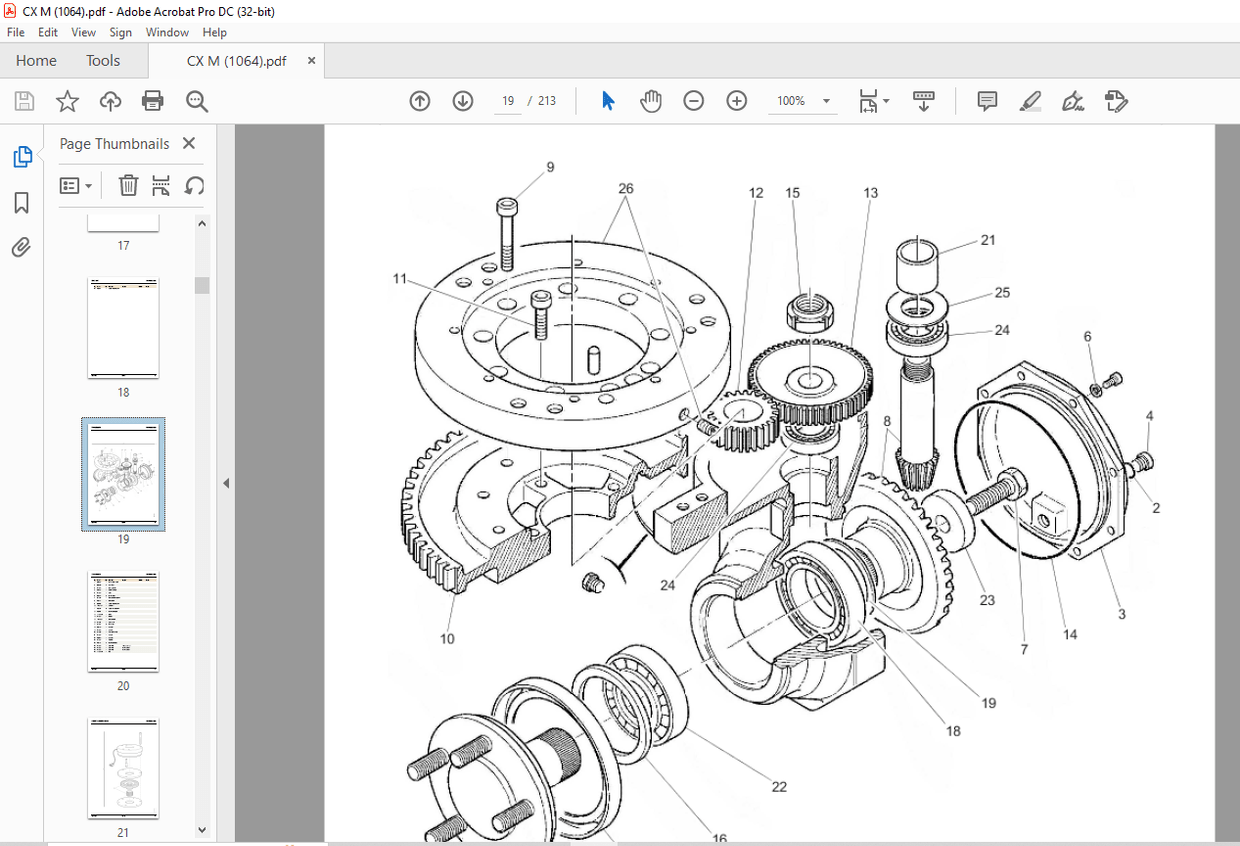This screenshot has width=1240, height=846.
Task: Add a comment with sticky note icon
Action: tap(987, 101)
